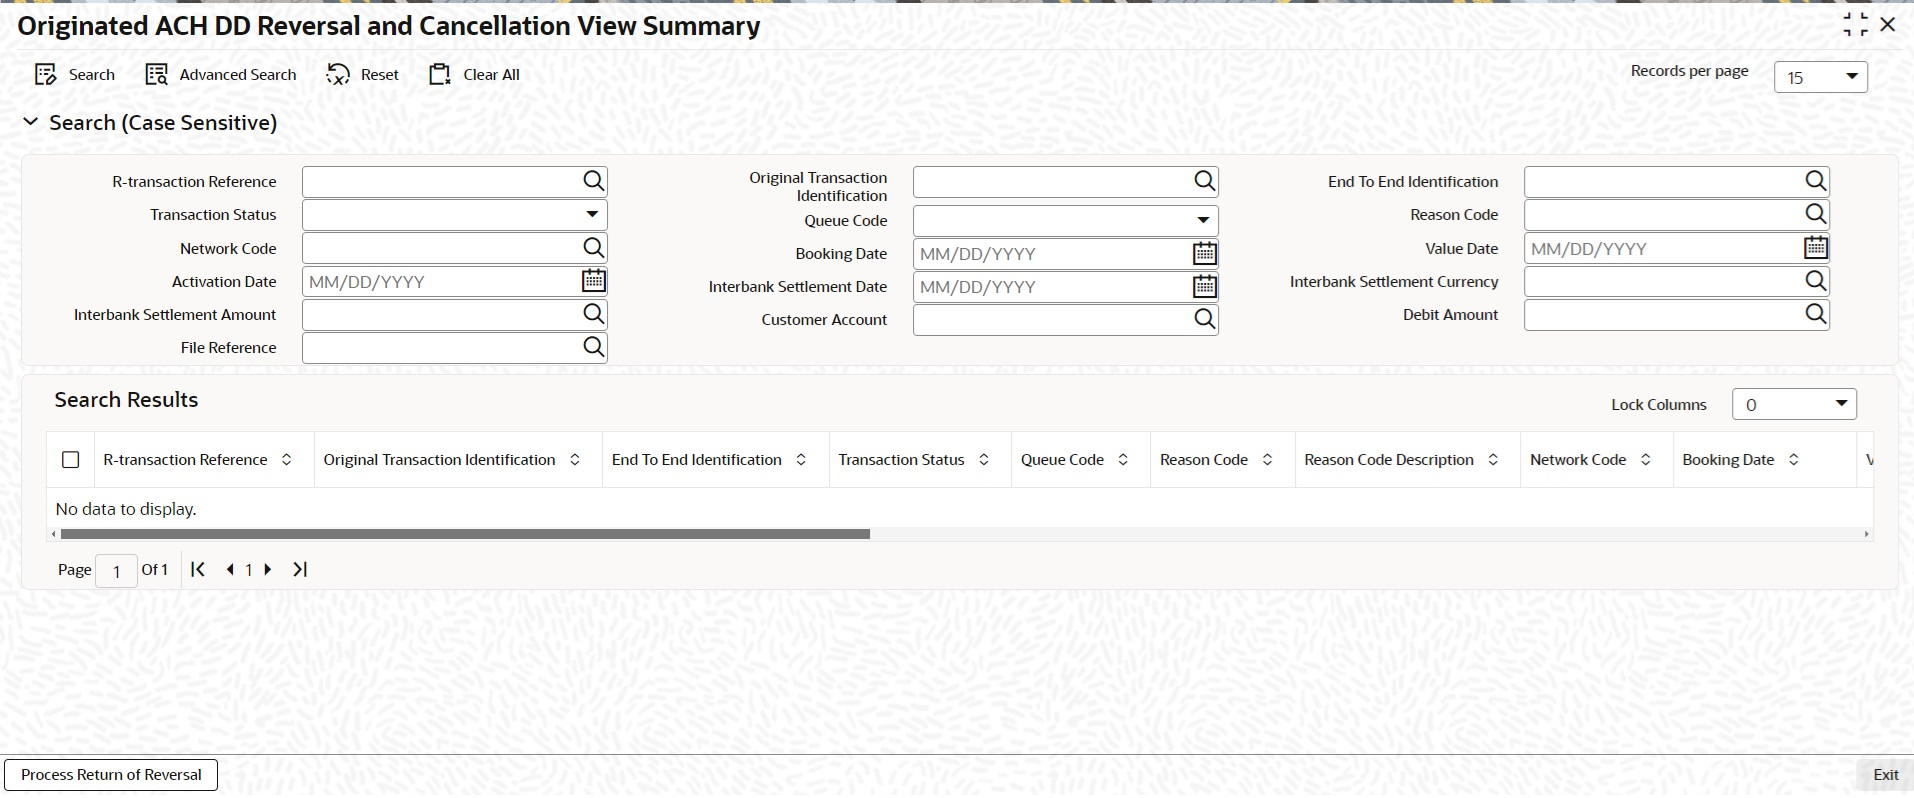Open Interbank Settlement Date calendar picker
This screenshot has height=798, width=1914.
1204,287
